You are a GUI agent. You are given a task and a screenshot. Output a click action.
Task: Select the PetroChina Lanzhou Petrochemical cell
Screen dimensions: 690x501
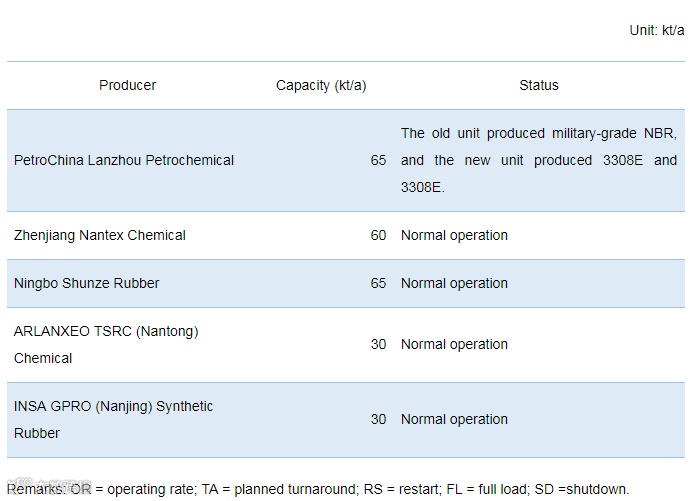point(124,160)
